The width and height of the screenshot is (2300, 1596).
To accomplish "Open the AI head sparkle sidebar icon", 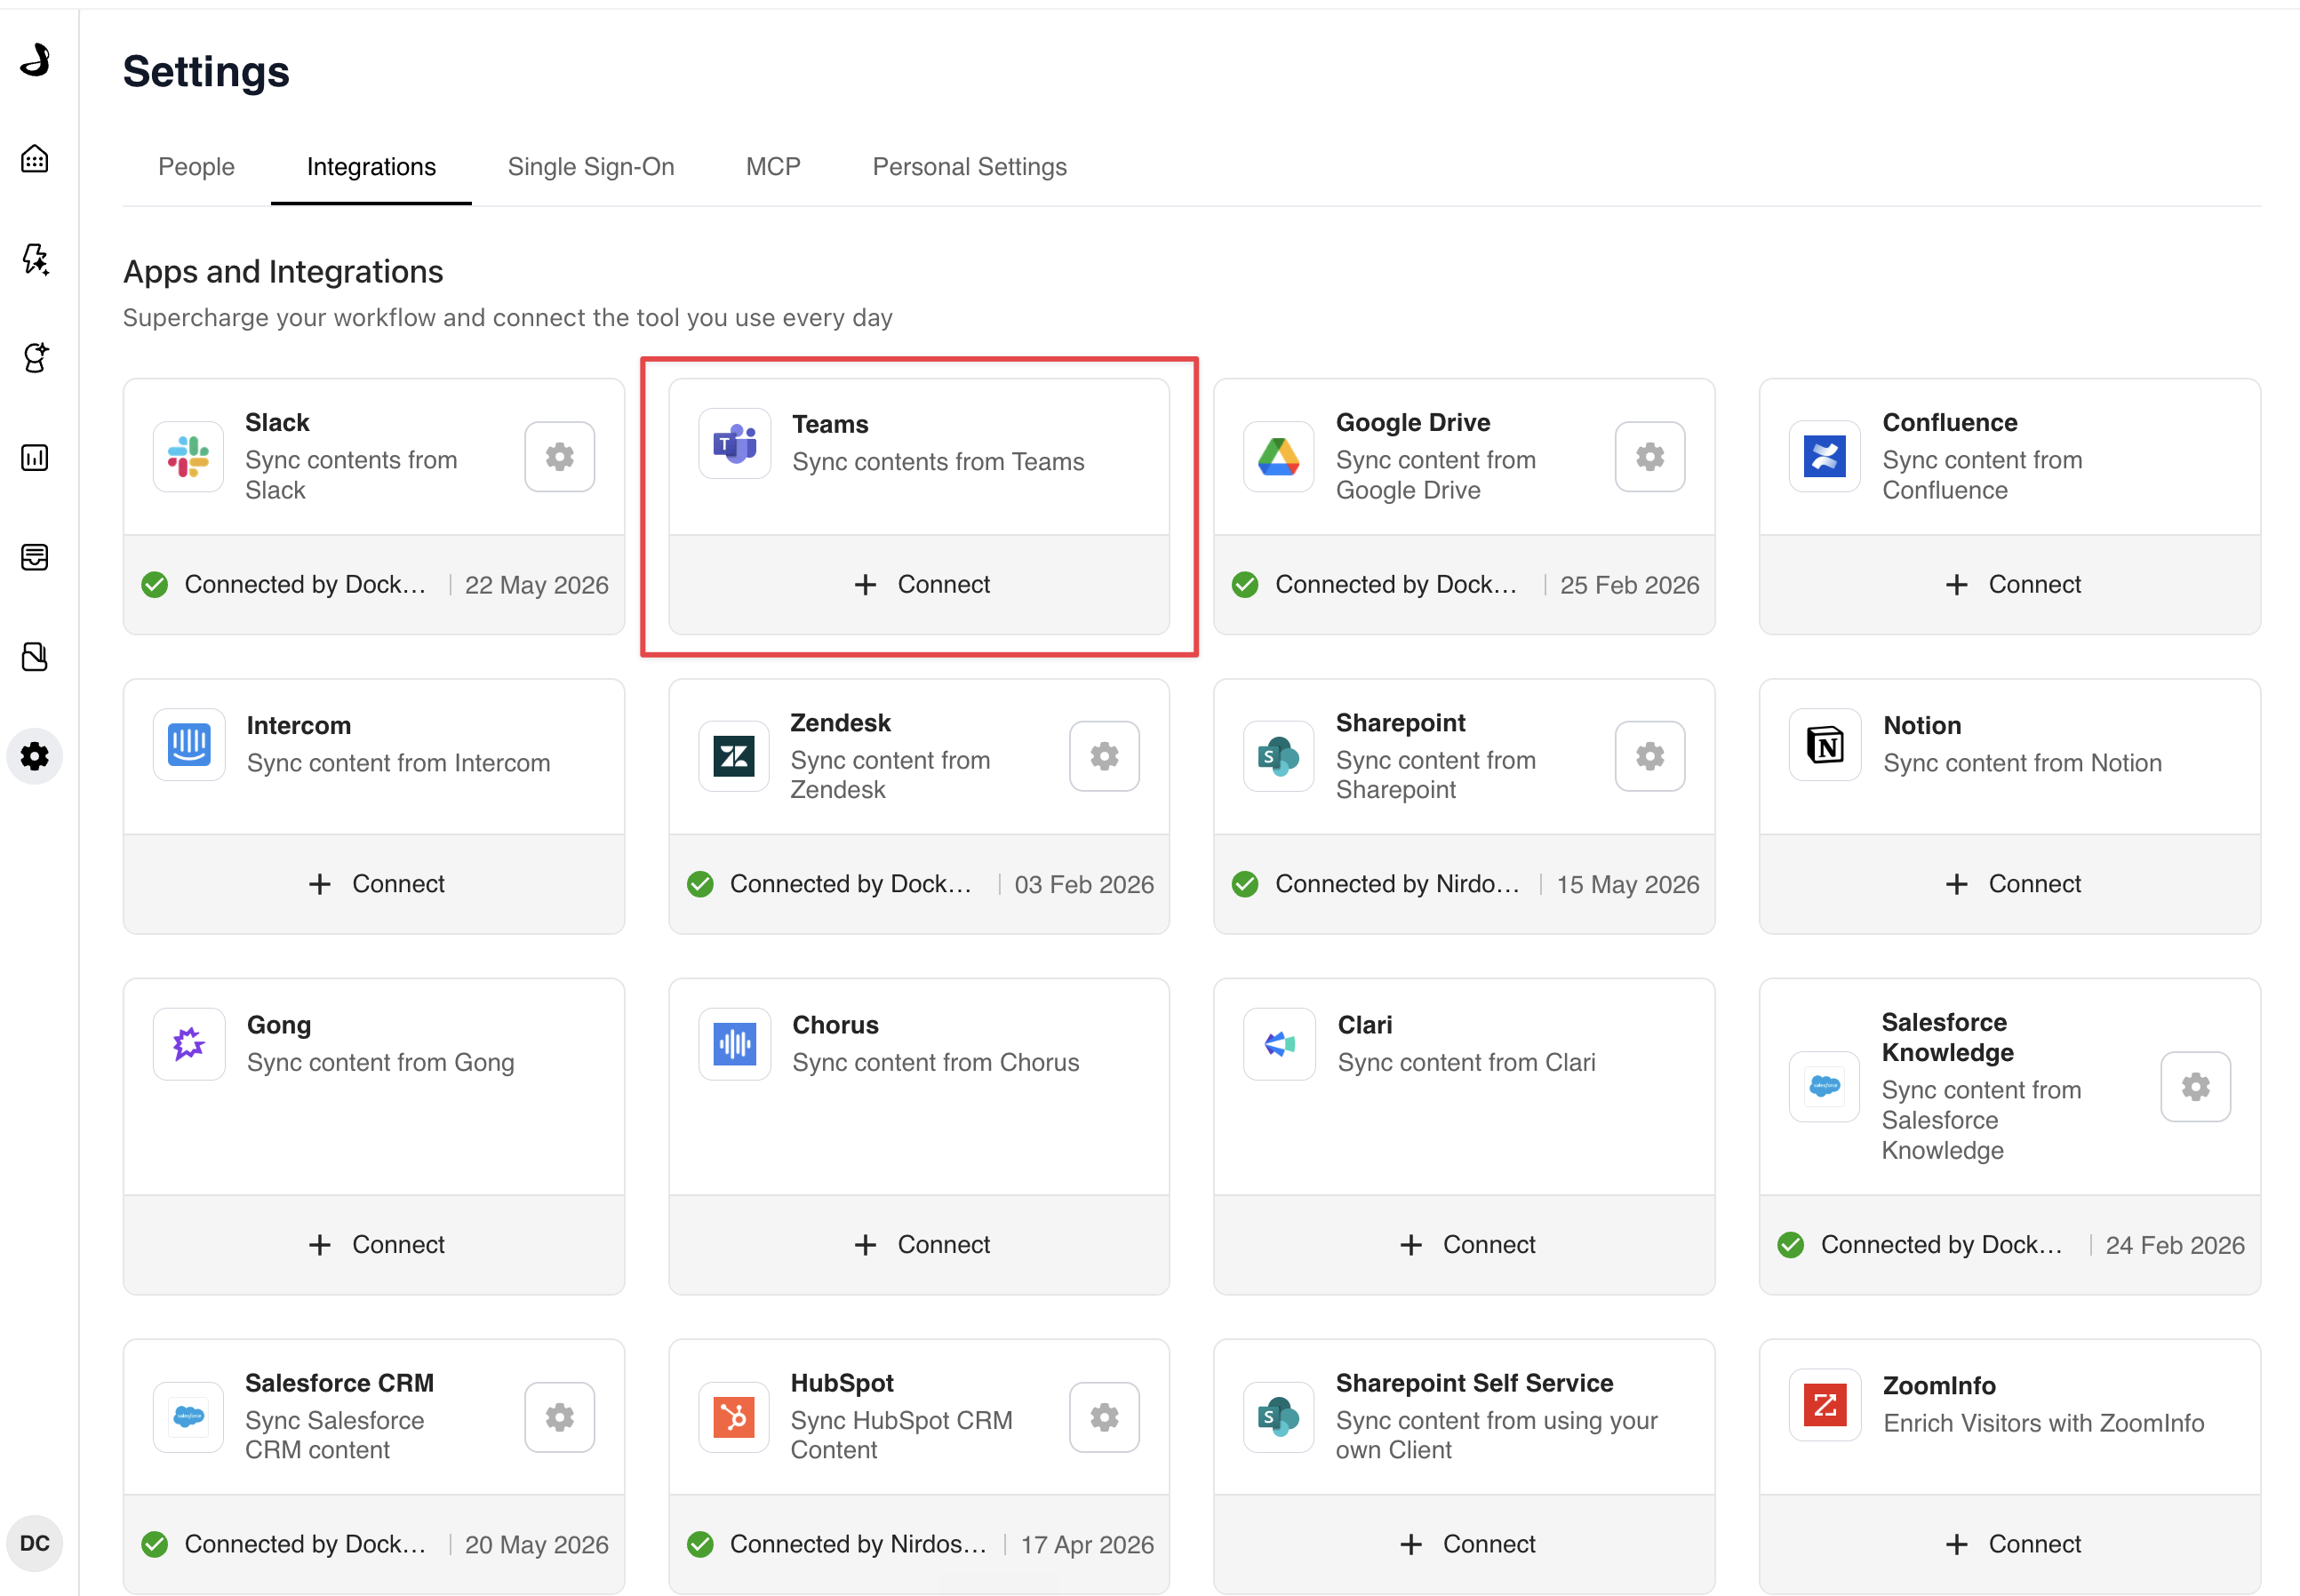I will pyautogui.click(x=35, y=358).
